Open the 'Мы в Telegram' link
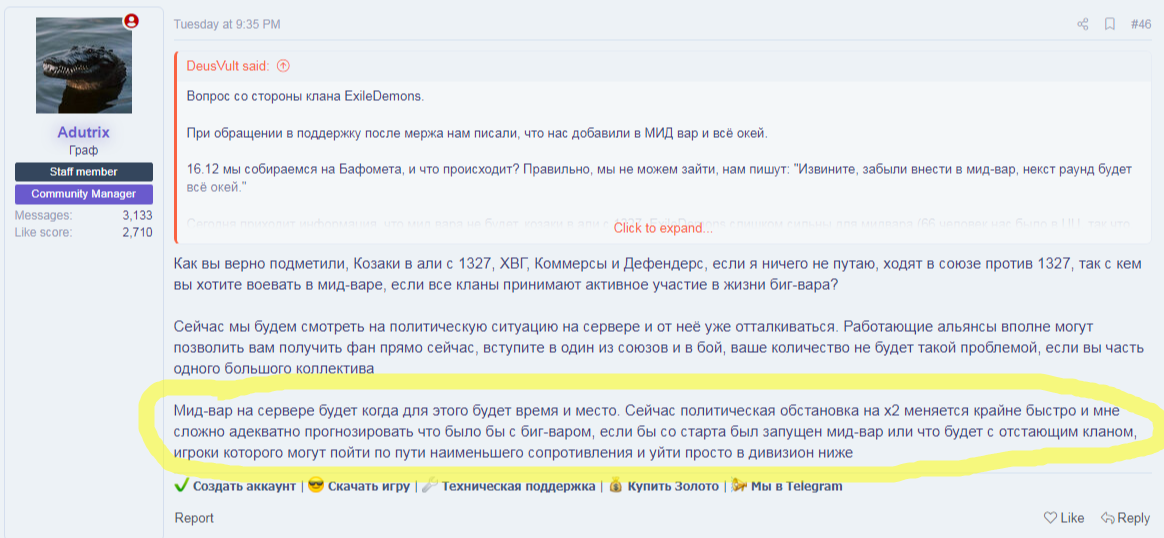Viewport: 1164px width, 538px height. [x=796, y=486]
